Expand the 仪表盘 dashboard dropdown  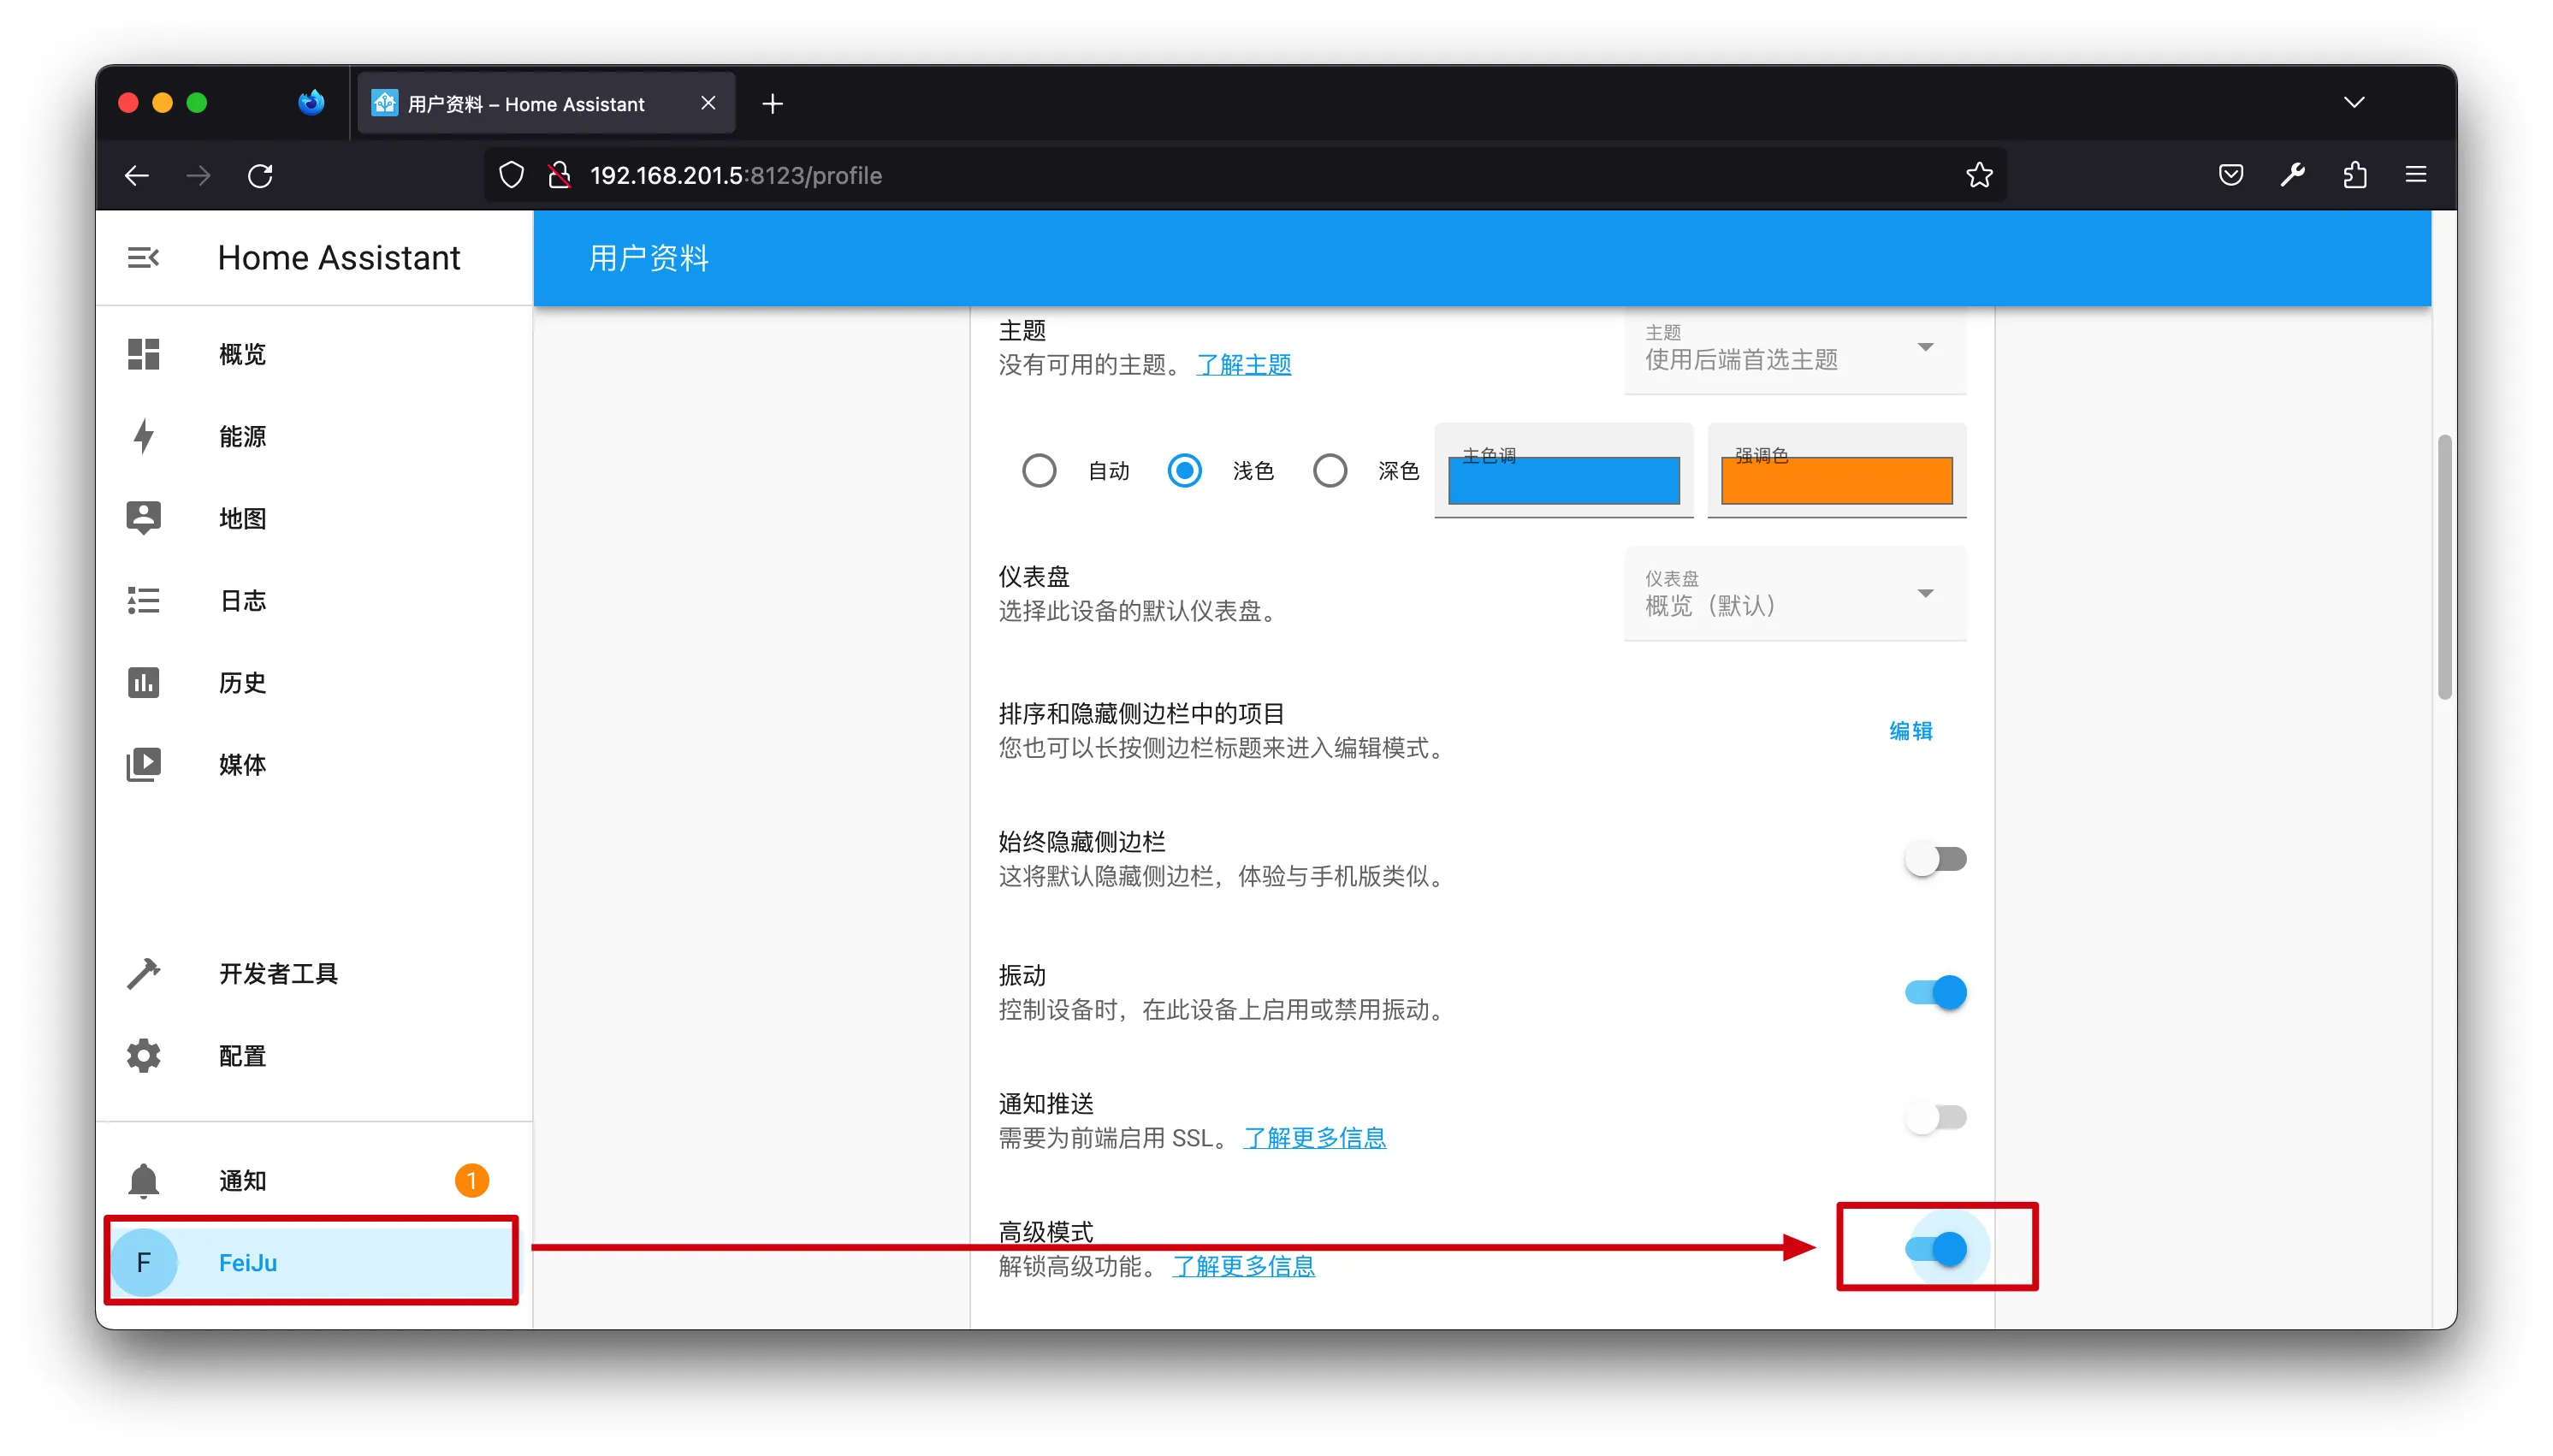(1794, 594)
